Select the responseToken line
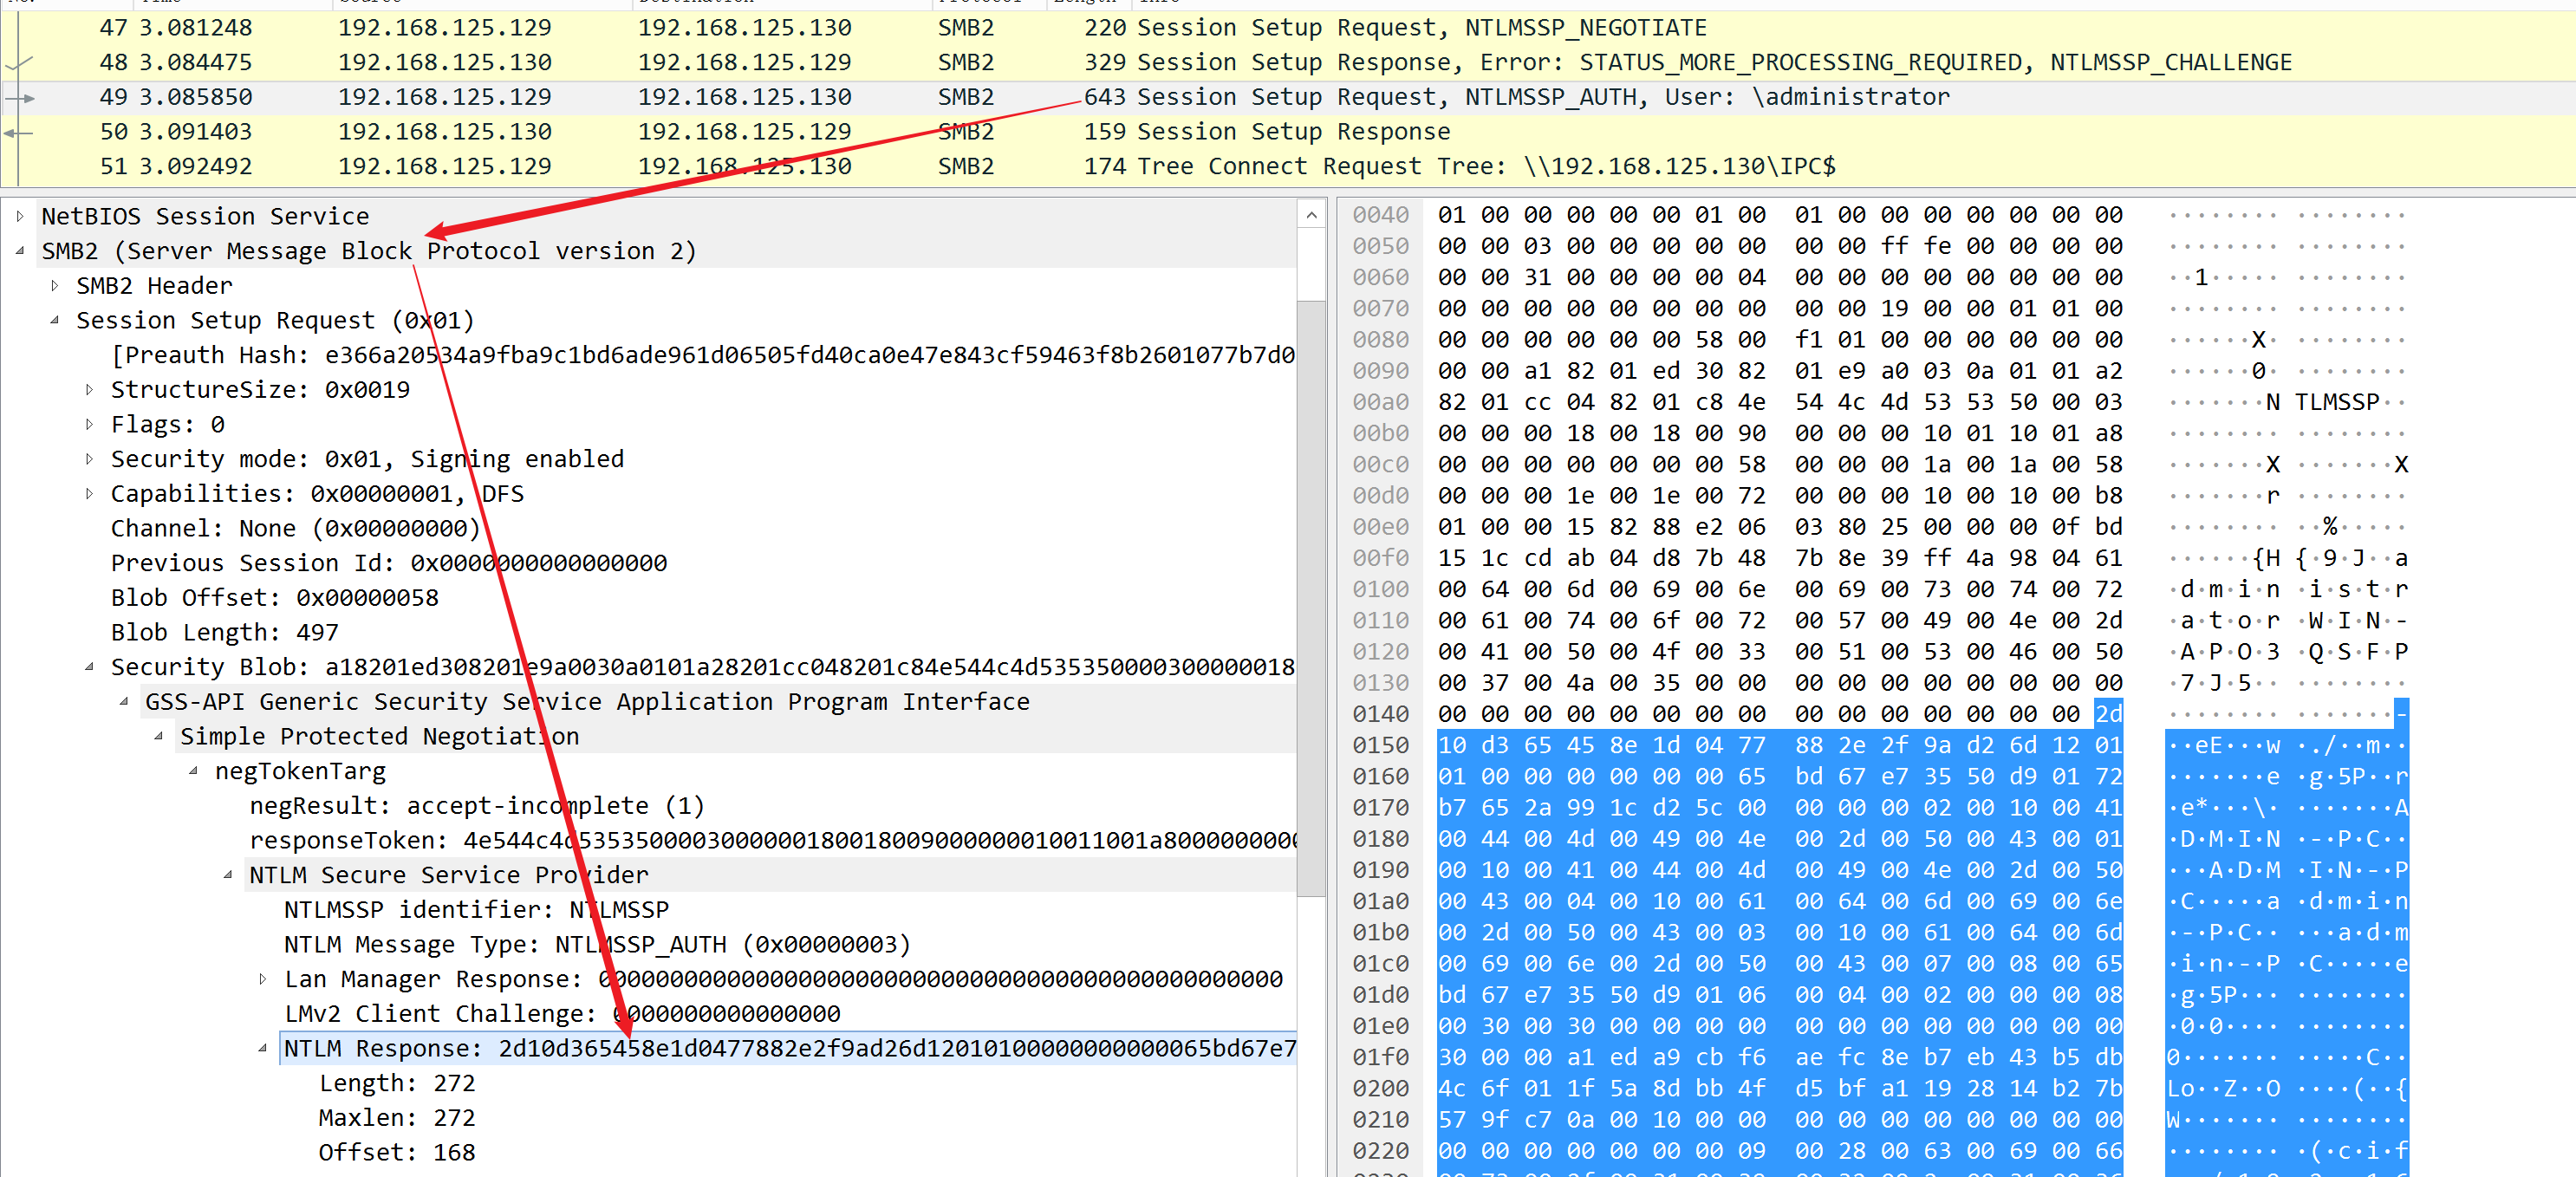This screenshot has width=2576, height=1177. 772,840
